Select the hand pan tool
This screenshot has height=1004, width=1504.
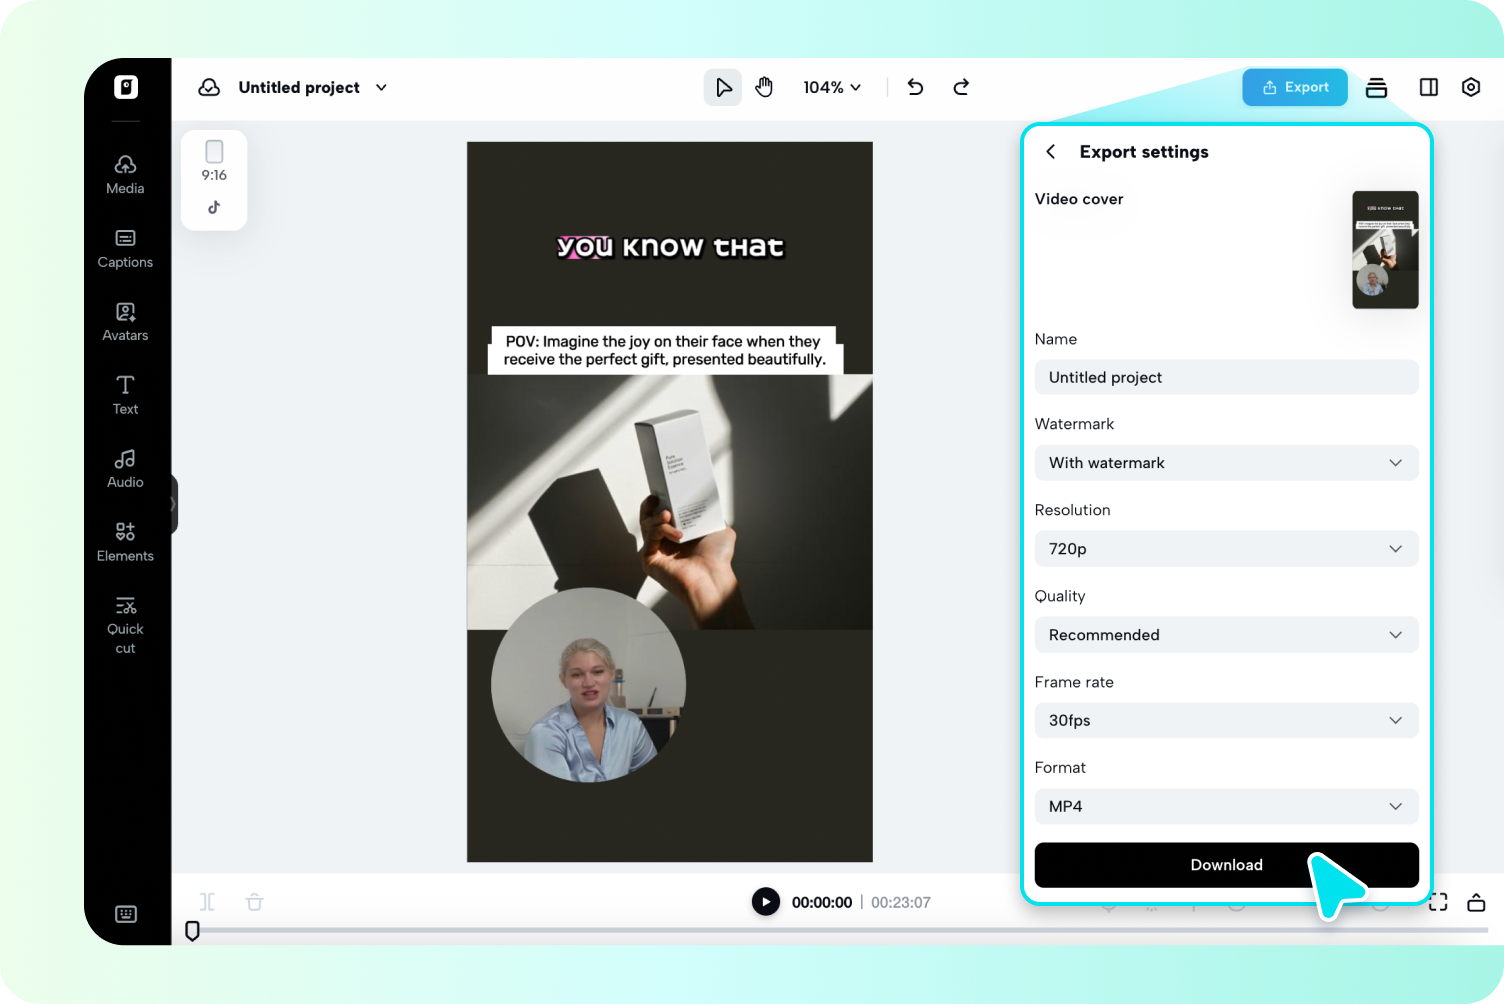764,88
